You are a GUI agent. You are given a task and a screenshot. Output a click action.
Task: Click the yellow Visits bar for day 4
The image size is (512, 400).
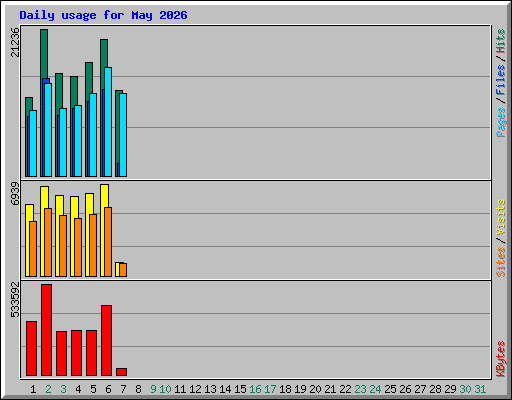(73, 236)
